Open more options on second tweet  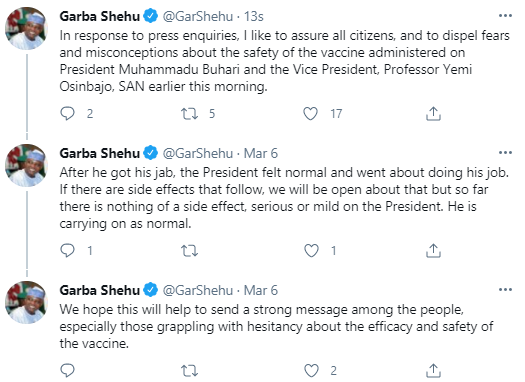tap(505, 153)
